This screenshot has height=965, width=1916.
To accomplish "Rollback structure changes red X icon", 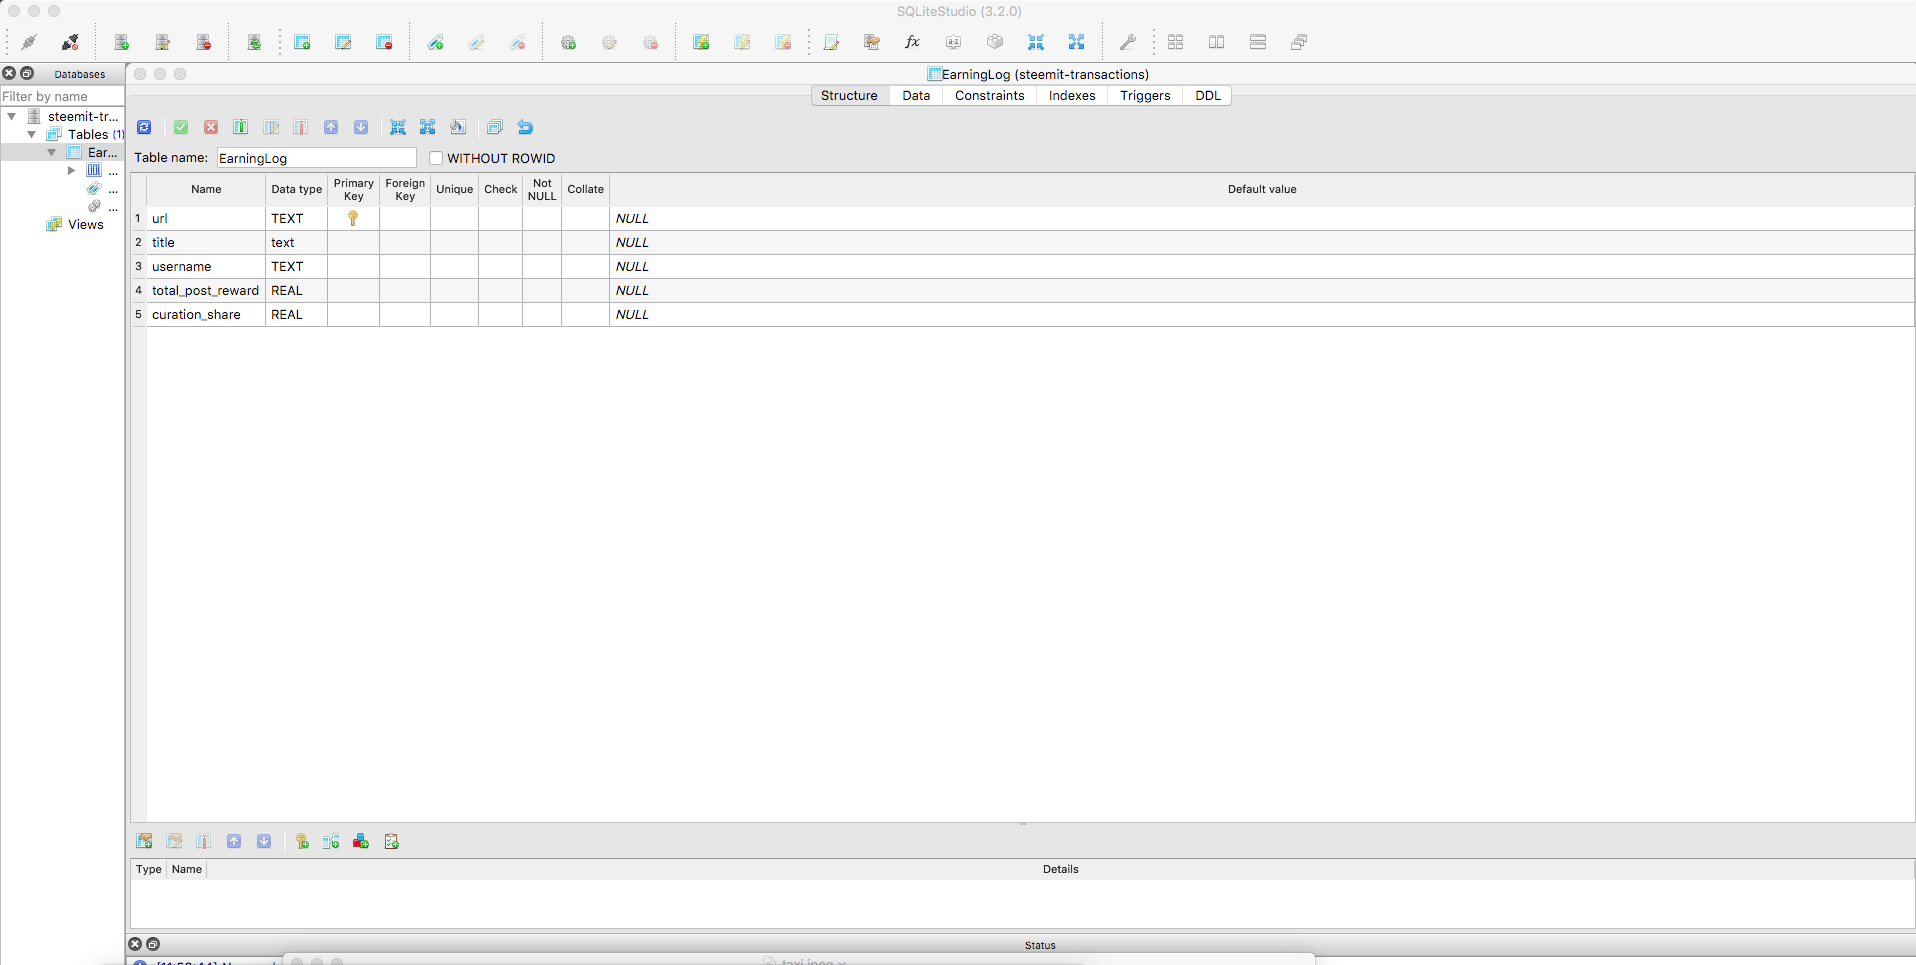I will pyautogui.click(x=211, y=127).
